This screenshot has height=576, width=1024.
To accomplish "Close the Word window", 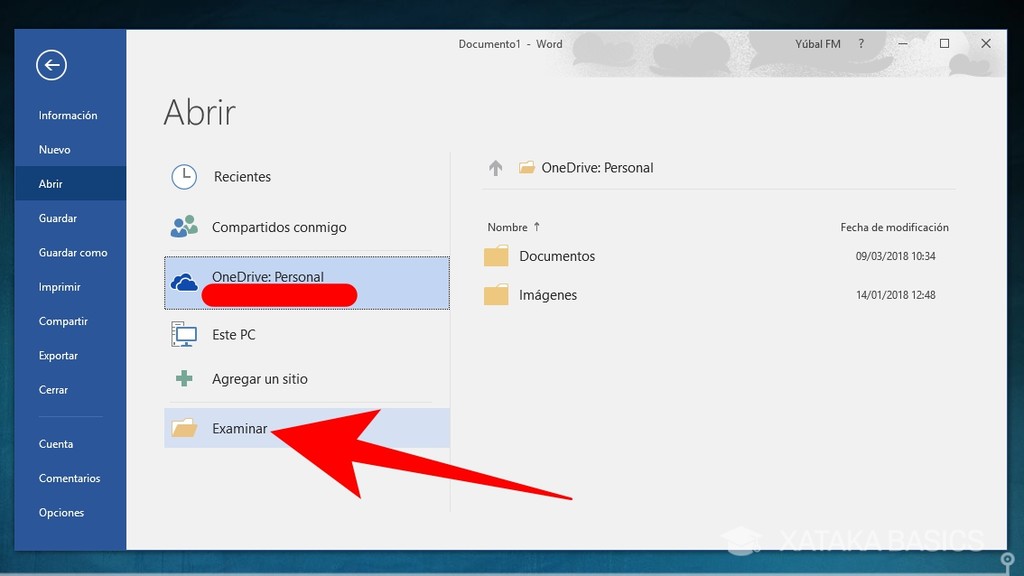I will pyautogui.click(x=986, y=44).
